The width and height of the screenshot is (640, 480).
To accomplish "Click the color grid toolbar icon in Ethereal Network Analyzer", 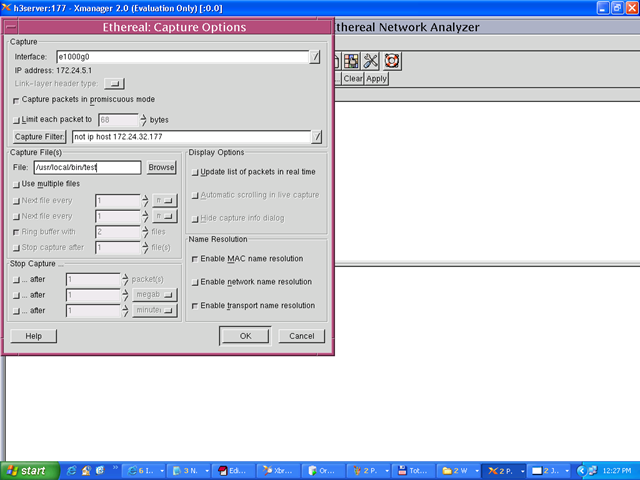I will (351, 61).
